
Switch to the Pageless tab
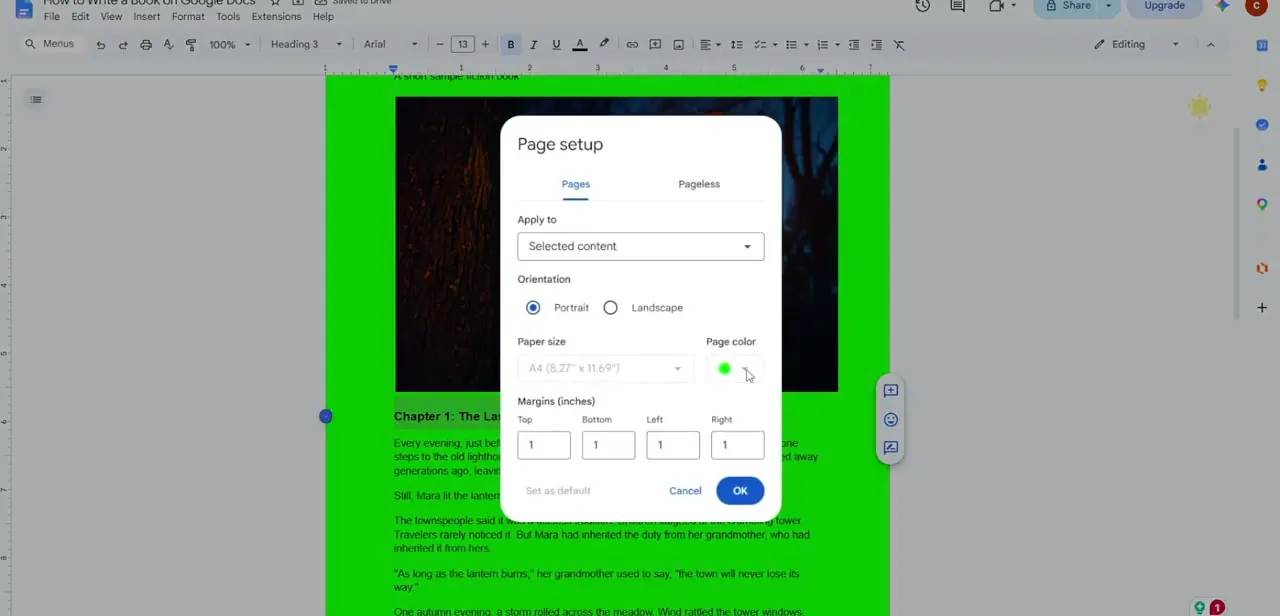click(699, 184)
